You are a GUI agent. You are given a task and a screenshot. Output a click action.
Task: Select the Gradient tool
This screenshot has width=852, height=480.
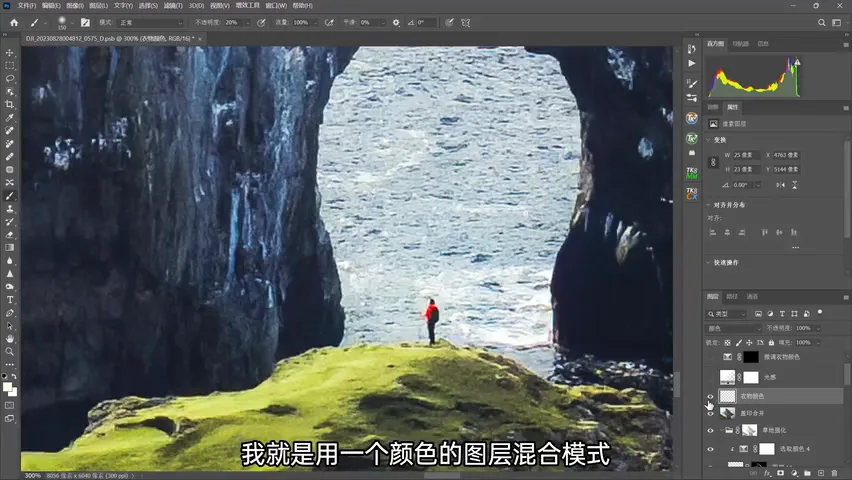tap(10, 248)
